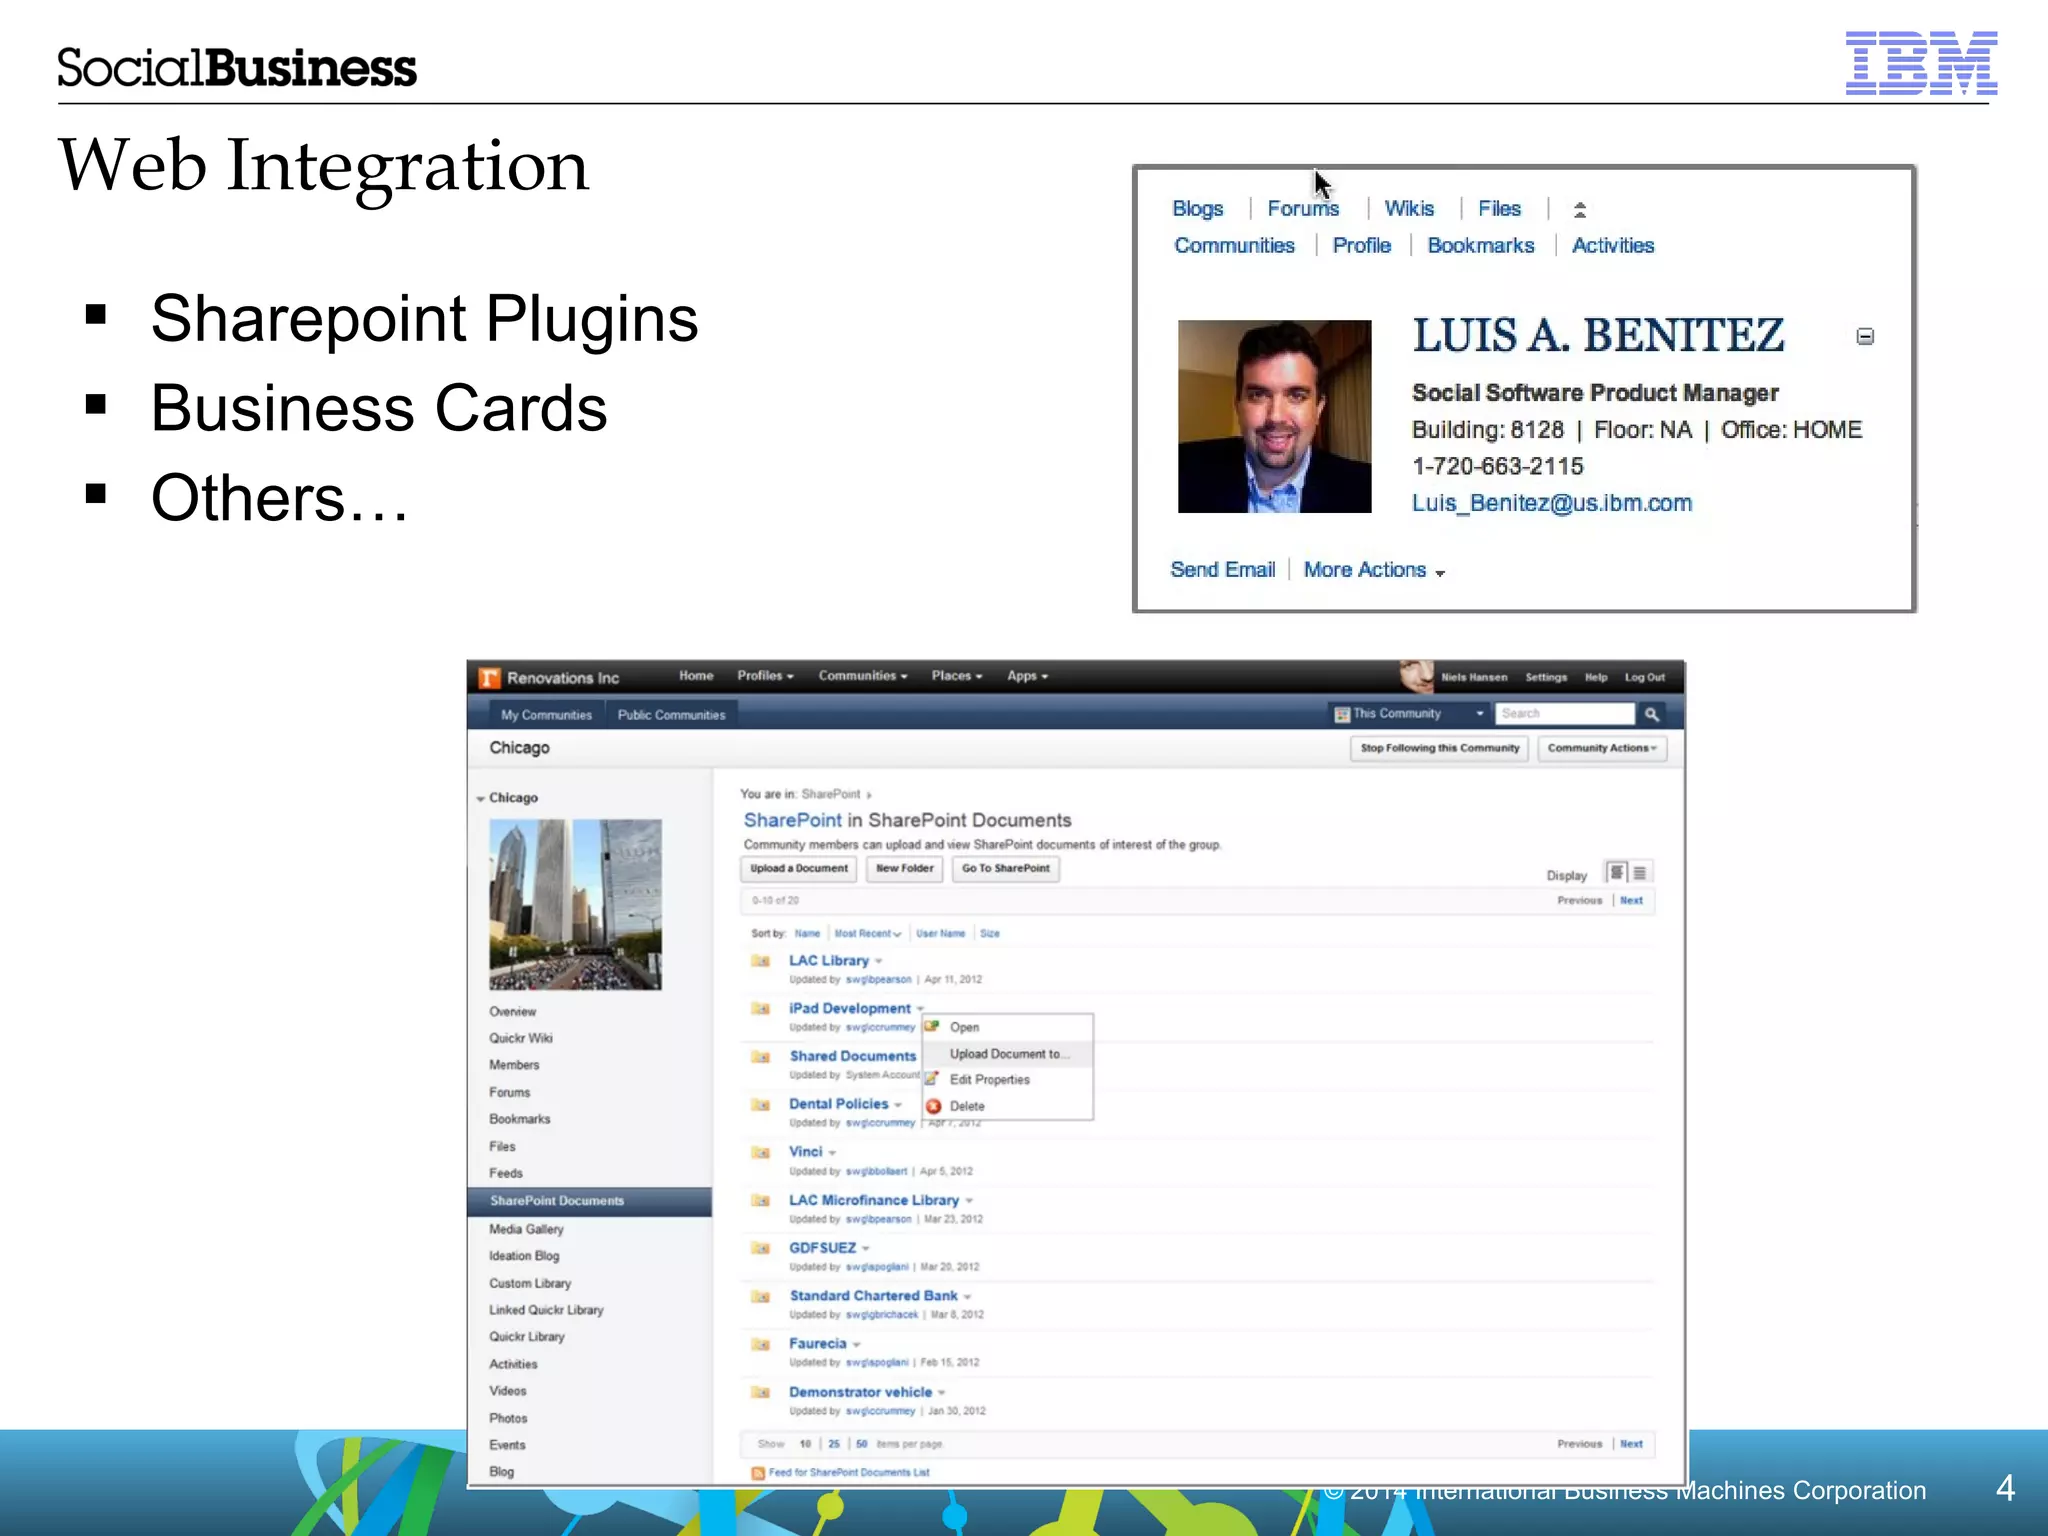Show 25 items per page
This screenshot has width=2048, height=1536.
(834, 1444)
